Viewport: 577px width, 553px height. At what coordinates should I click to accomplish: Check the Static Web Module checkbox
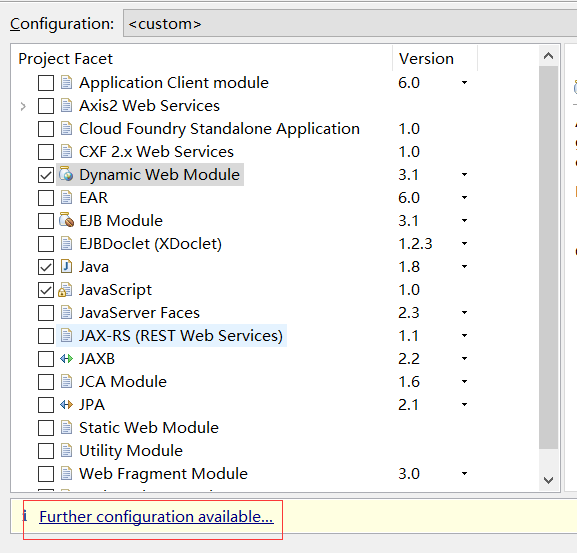coord(46,428)
